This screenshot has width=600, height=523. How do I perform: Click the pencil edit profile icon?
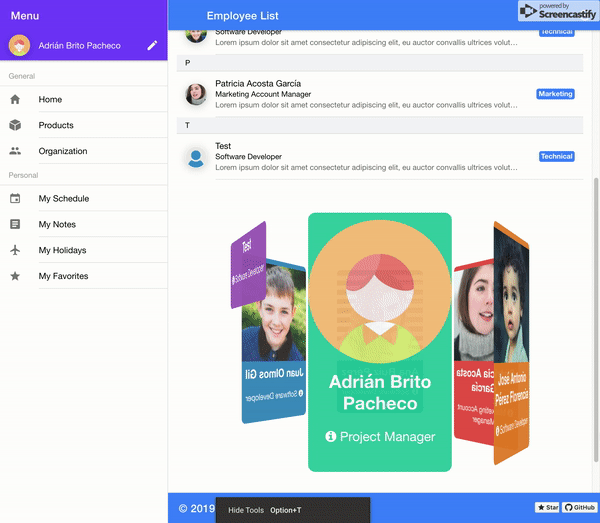tap(152, 46)
